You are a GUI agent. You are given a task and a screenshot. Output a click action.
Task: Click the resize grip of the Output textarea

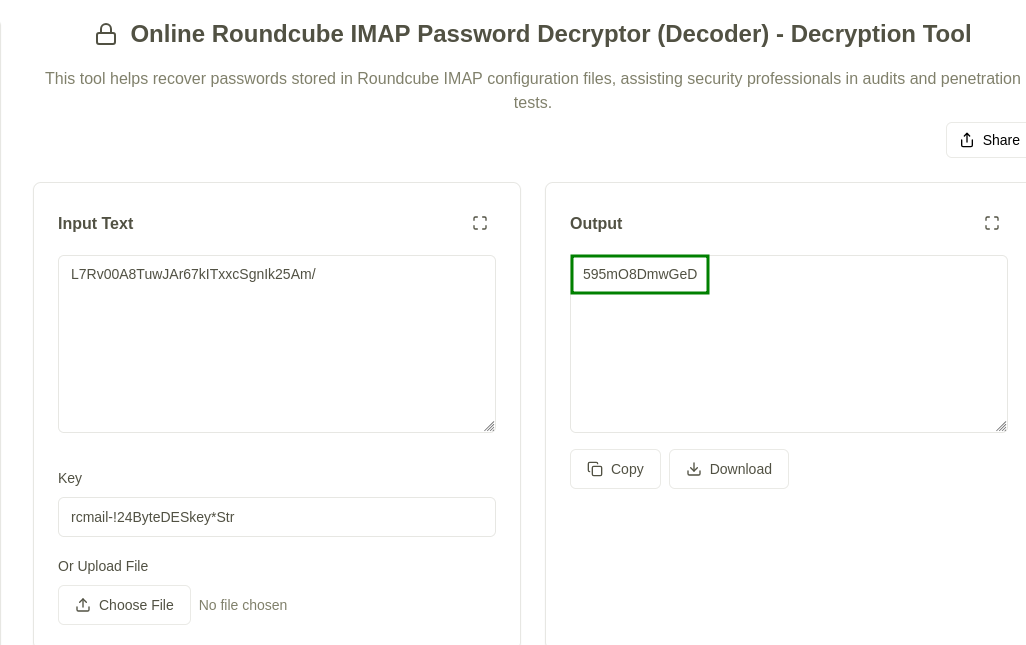tap(1002, 427)
